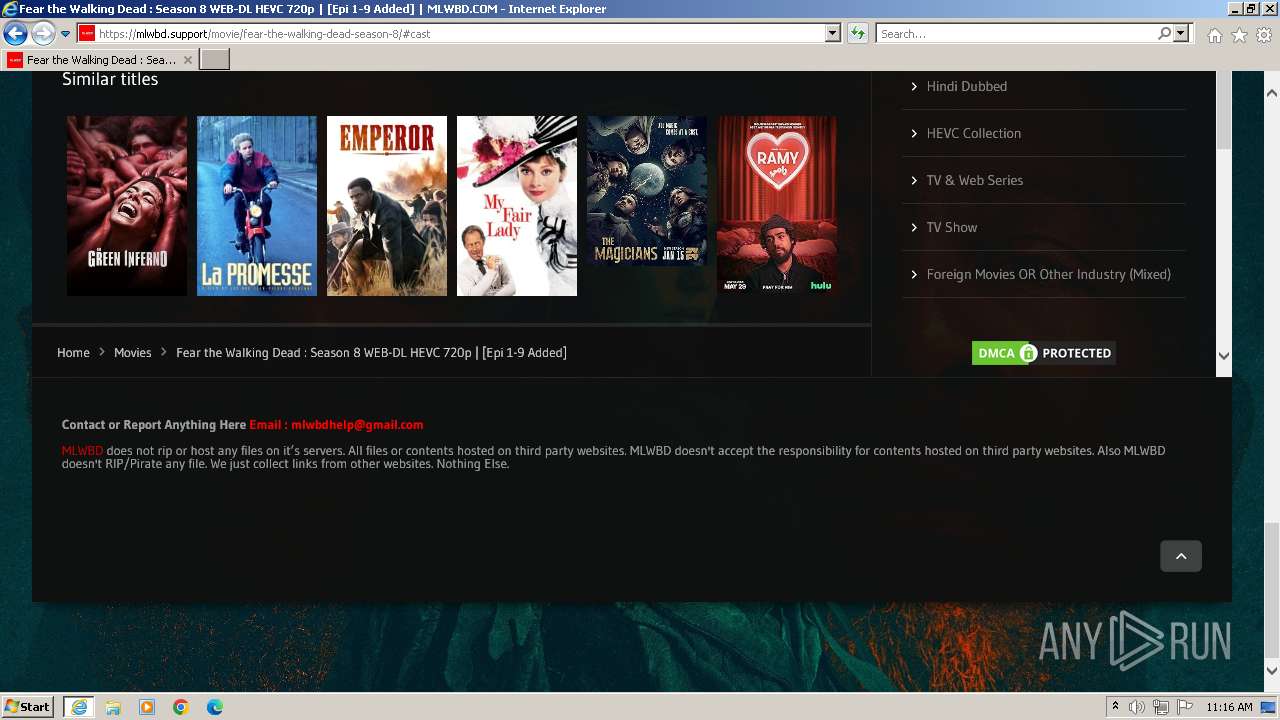Open the Ramy poster
The width and height of the screenshot is (1280, 720).
[777, 206]
